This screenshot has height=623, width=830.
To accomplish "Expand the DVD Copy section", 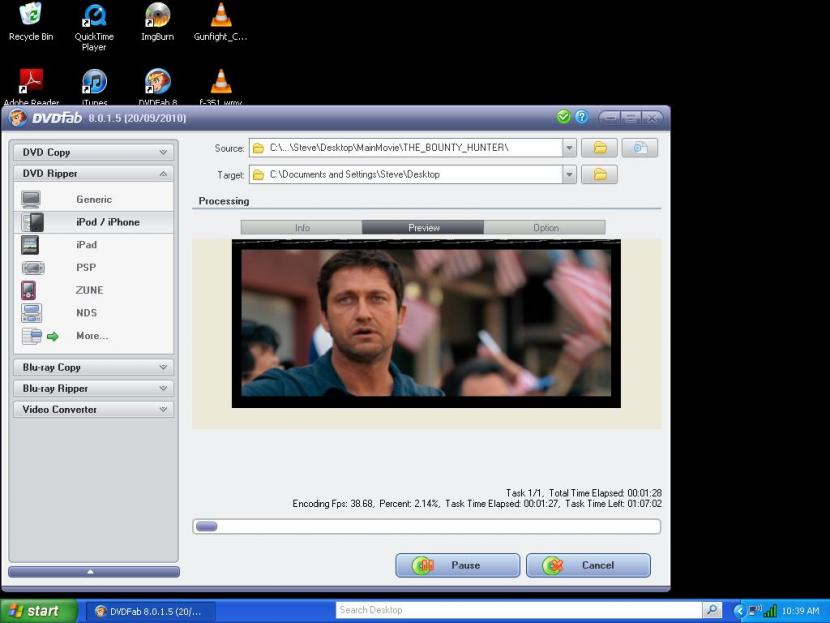I will [x=93, y=153].
